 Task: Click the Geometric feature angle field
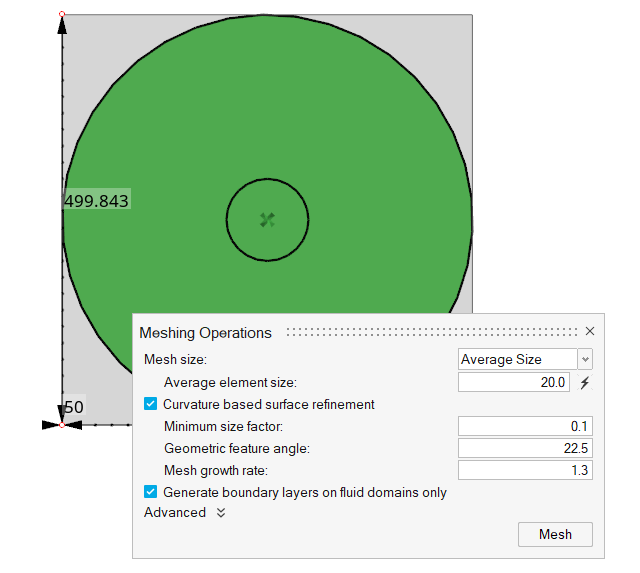(x=524, y=448)
